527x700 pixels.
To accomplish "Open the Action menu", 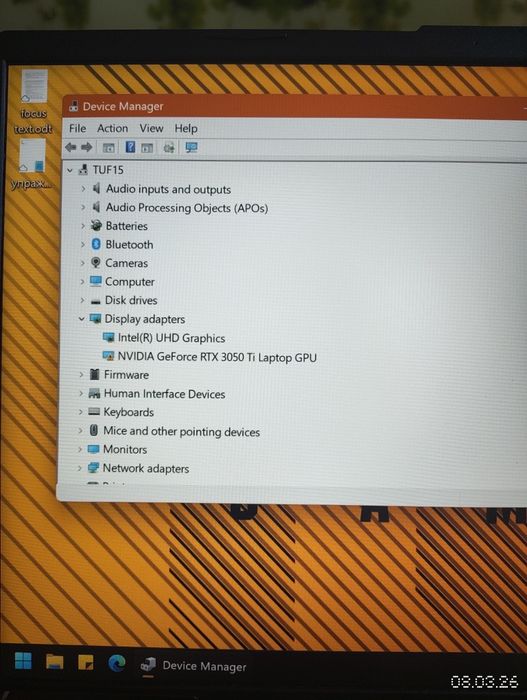I will [x=113, y=129].
